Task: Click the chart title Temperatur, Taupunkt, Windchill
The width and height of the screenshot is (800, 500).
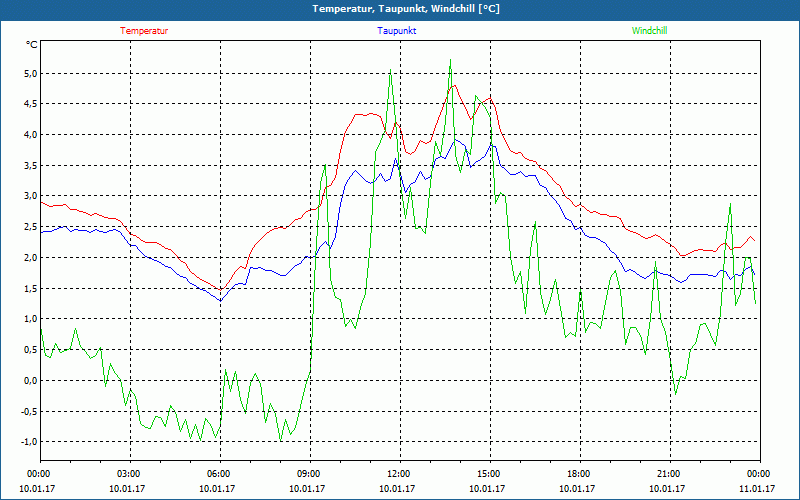Action: click(x=406, y=9)
